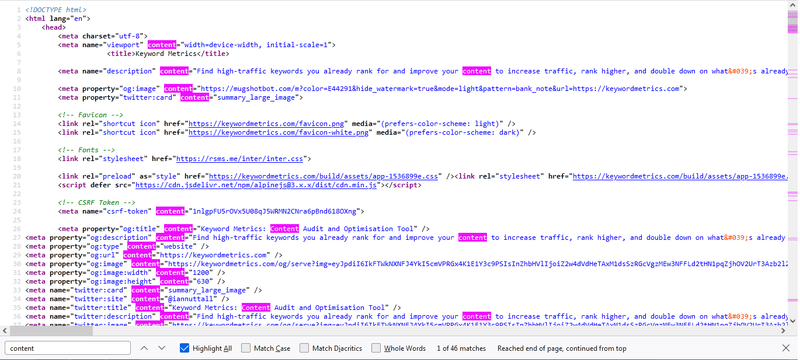Click the vertical scrollbar down arrow
The image size is (800, 360).
coord(792,321)
